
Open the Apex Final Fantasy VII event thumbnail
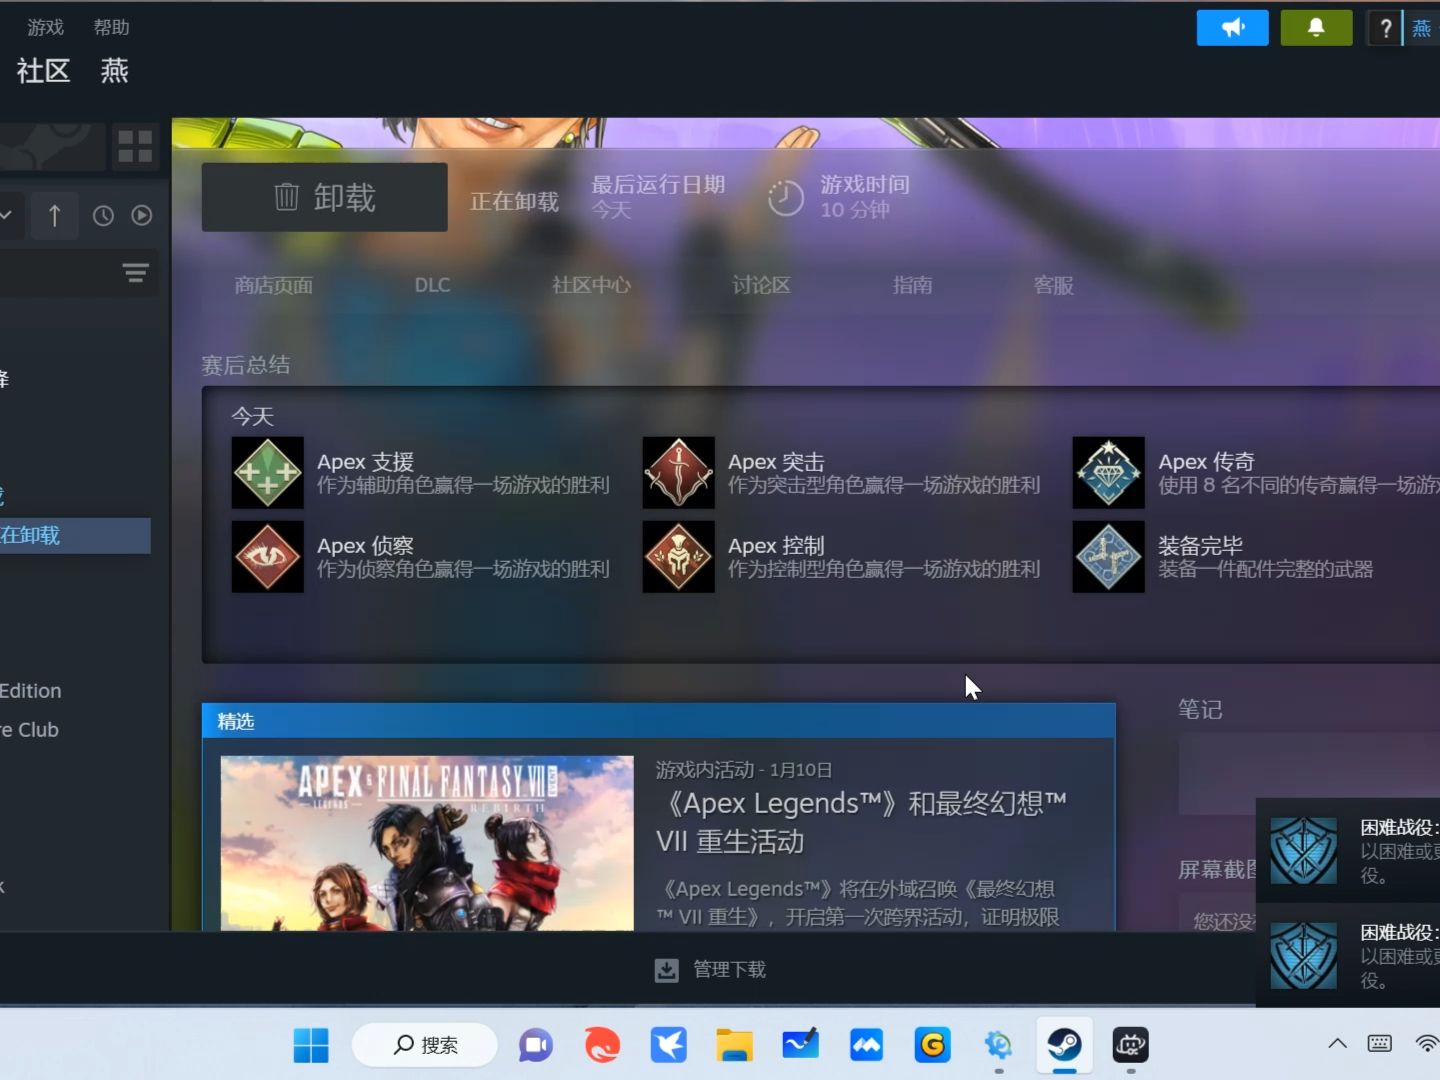click(427, 843)
